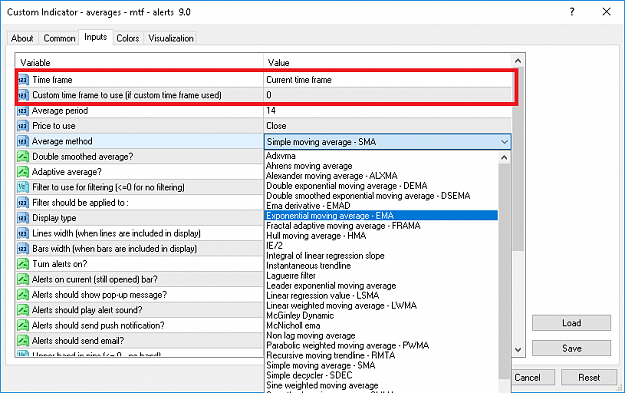Click the icon beside Alerts on current bar?
The height and width of the screenshot is (393, 625).
23,279
